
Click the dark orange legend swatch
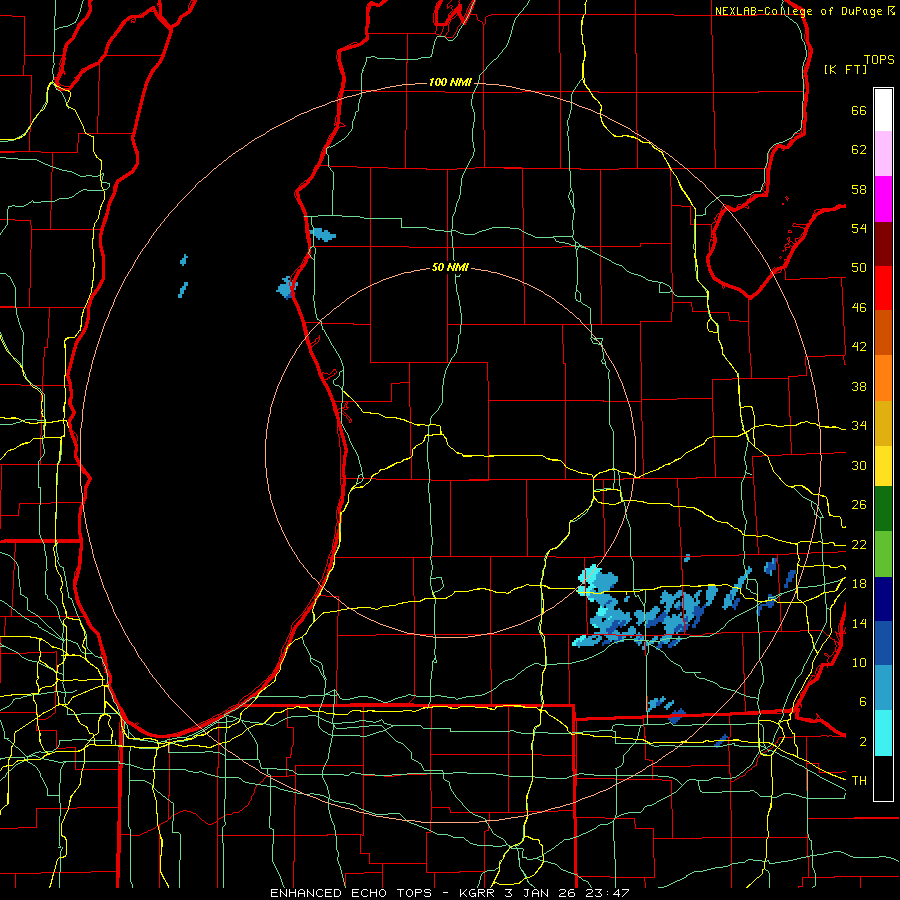coord(883,332)
